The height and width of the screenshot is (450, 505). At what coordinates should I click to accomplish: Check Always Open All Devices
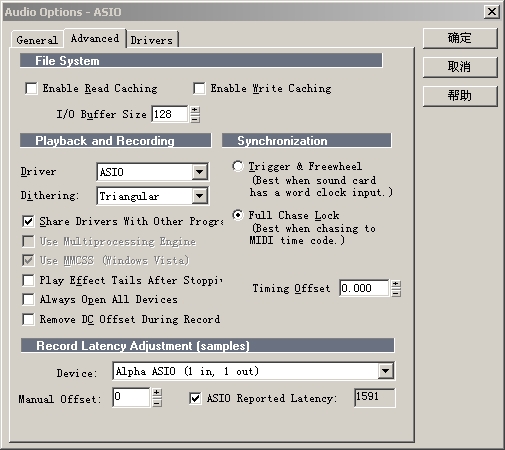(28, 299)
